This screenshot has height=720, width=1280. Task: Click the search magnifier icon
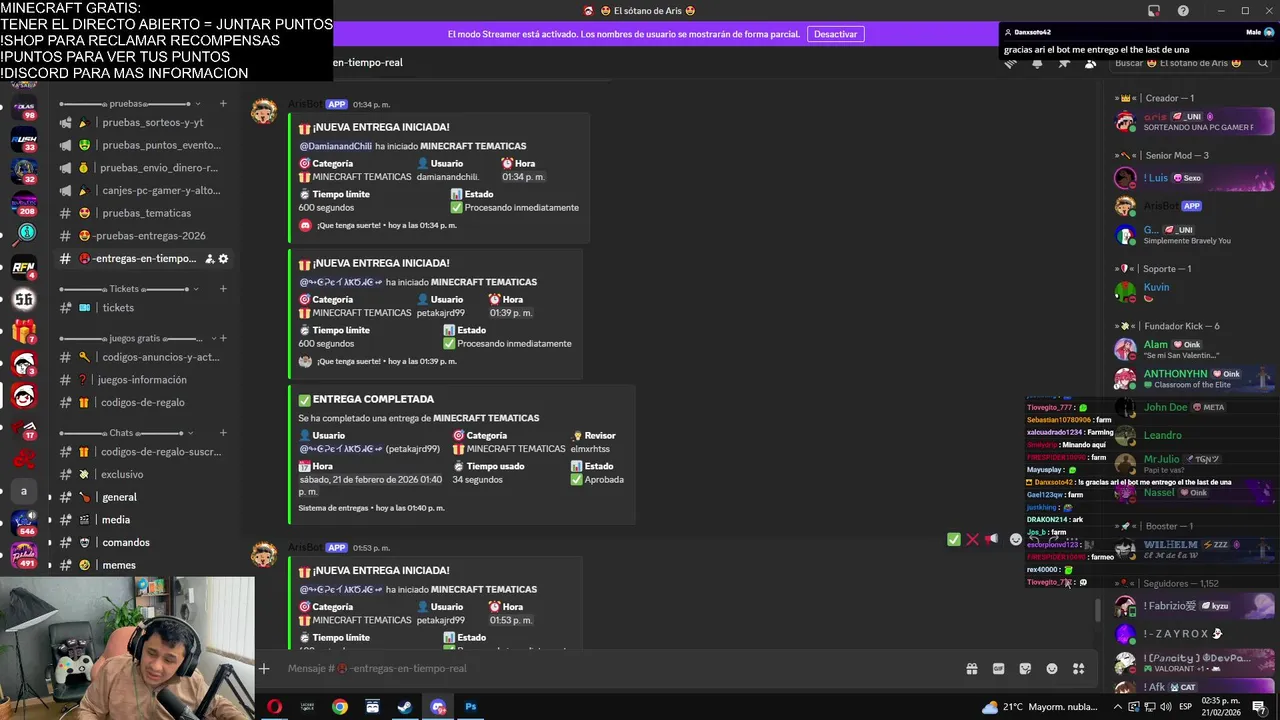pyautogui.click(x=1261, y=63)
